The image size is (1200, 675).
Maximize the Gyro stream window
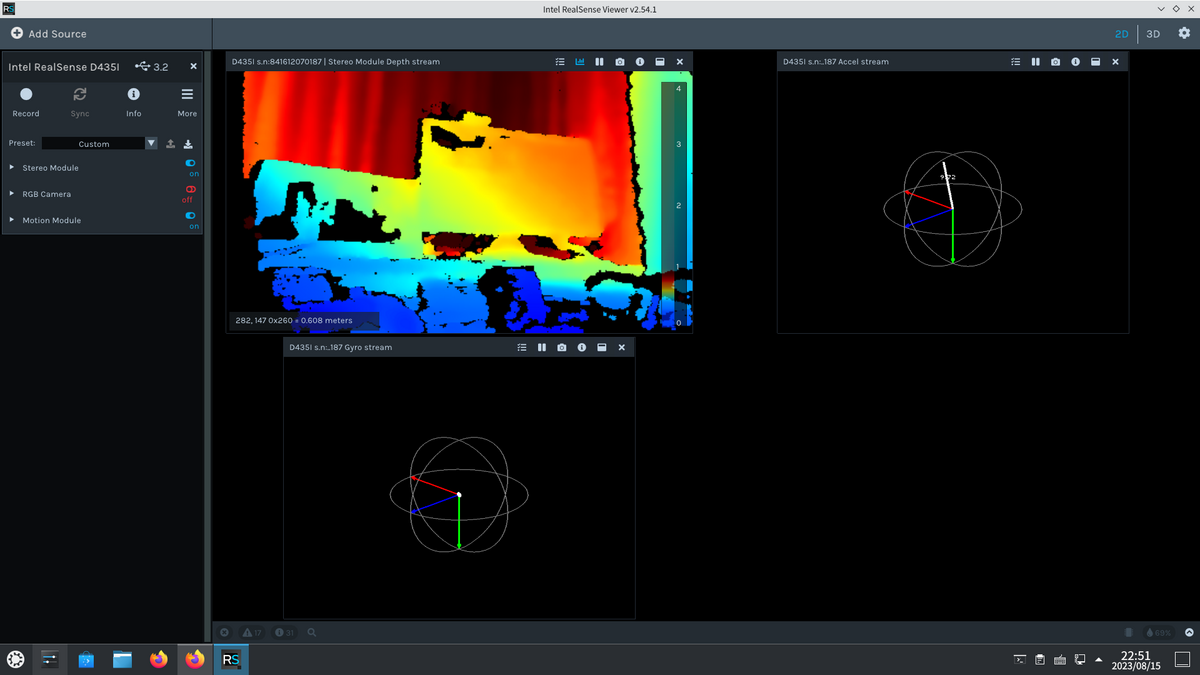click(x=601, y=348)
